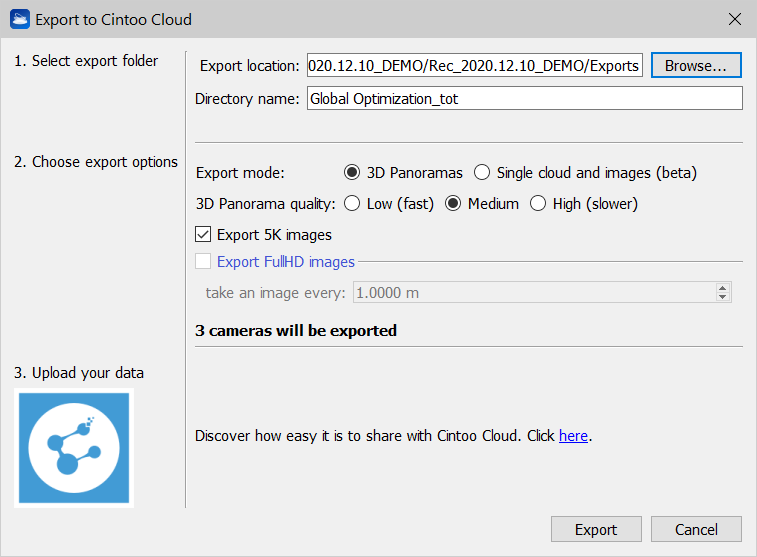Uncheck Export 5K images checkbox
This screenshot has width=757, height=557.
tap(204, 235)
